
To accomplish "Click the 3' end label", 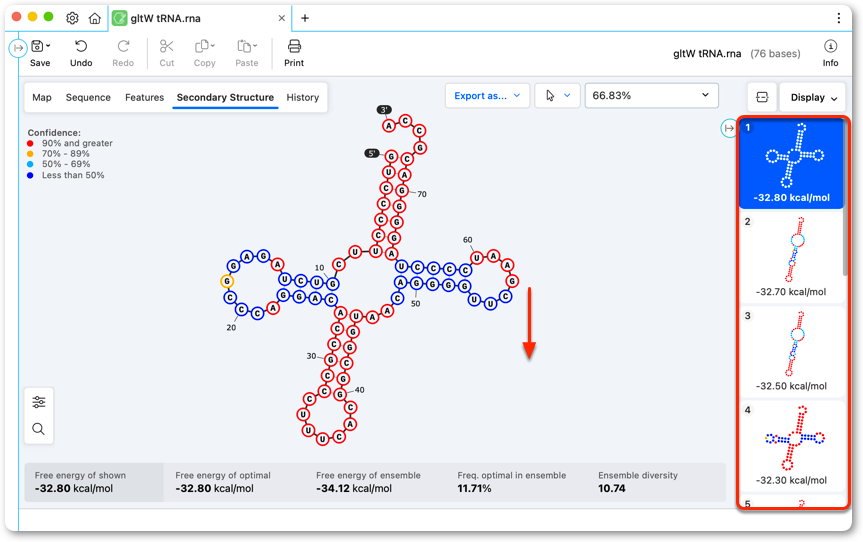I will coord(384,110).
